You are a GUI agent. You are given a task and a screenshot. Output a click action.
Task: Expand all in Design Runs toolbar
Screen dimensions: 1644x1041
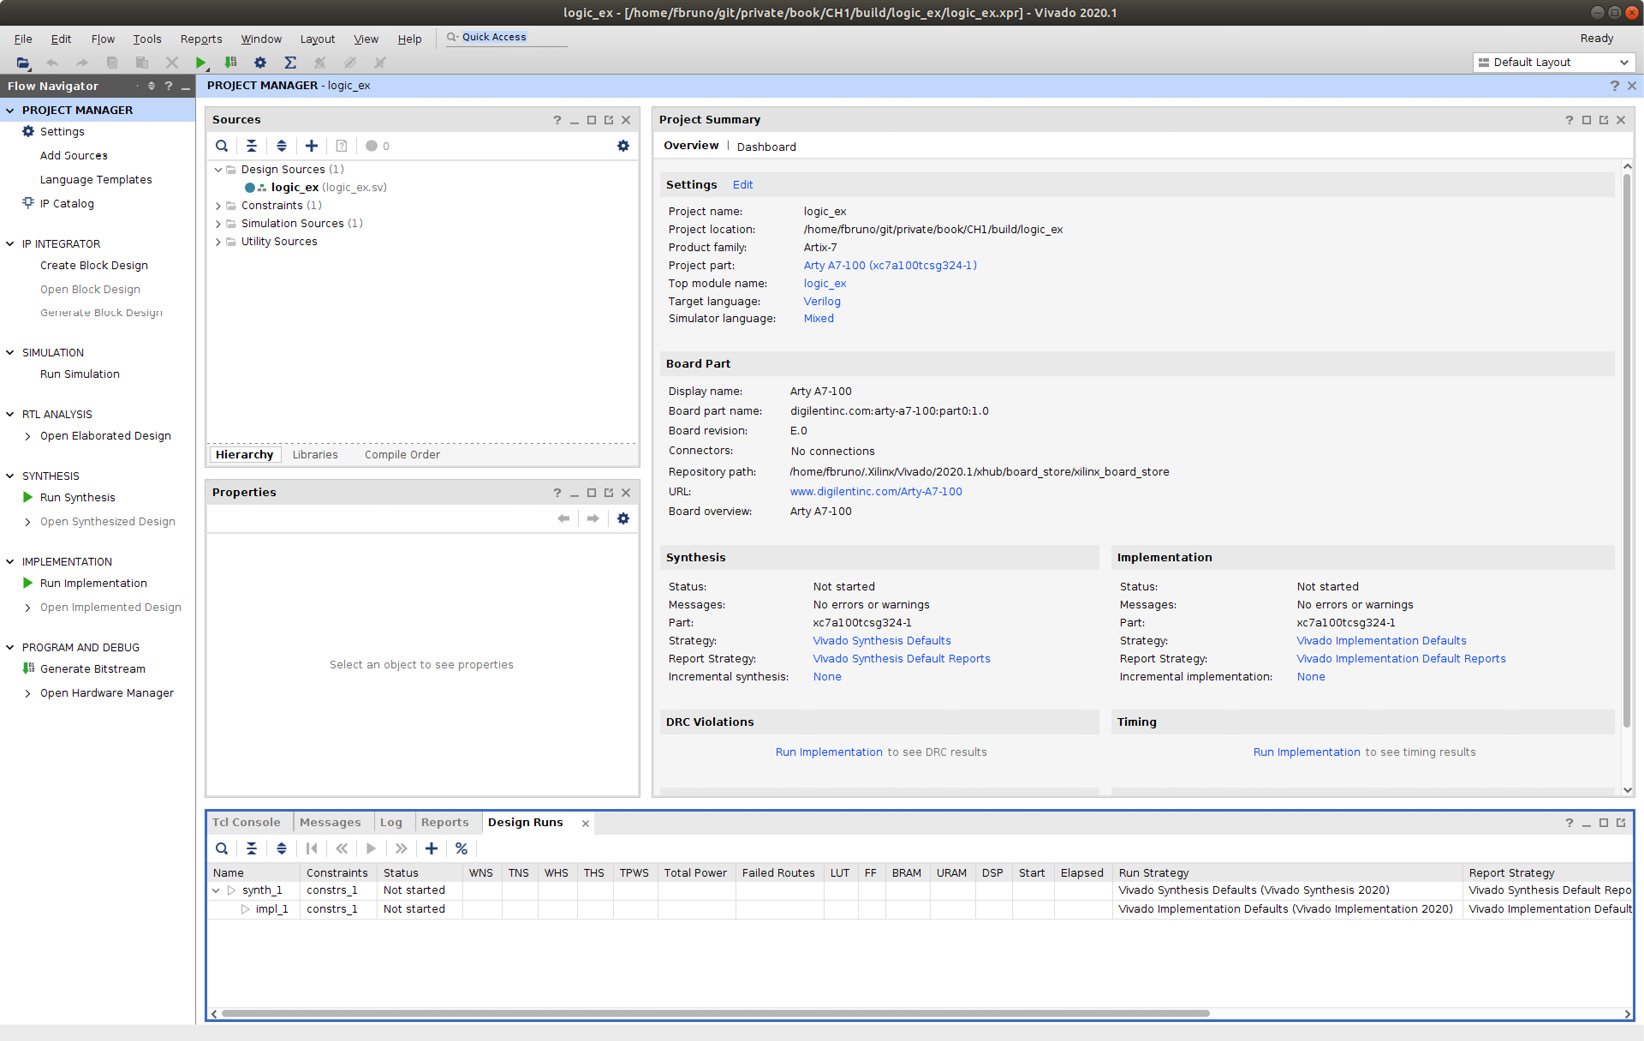pos(282,848)
